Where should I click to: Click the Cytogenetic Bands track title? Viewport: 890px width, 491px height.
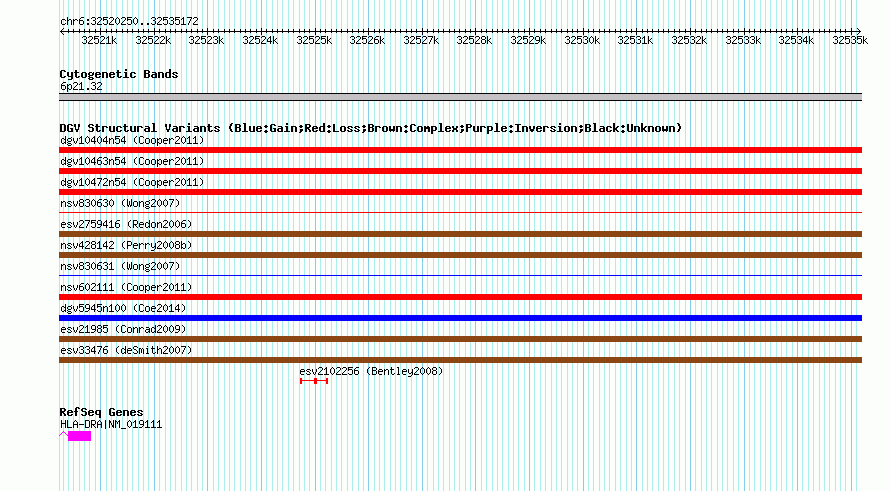[119, 74]
